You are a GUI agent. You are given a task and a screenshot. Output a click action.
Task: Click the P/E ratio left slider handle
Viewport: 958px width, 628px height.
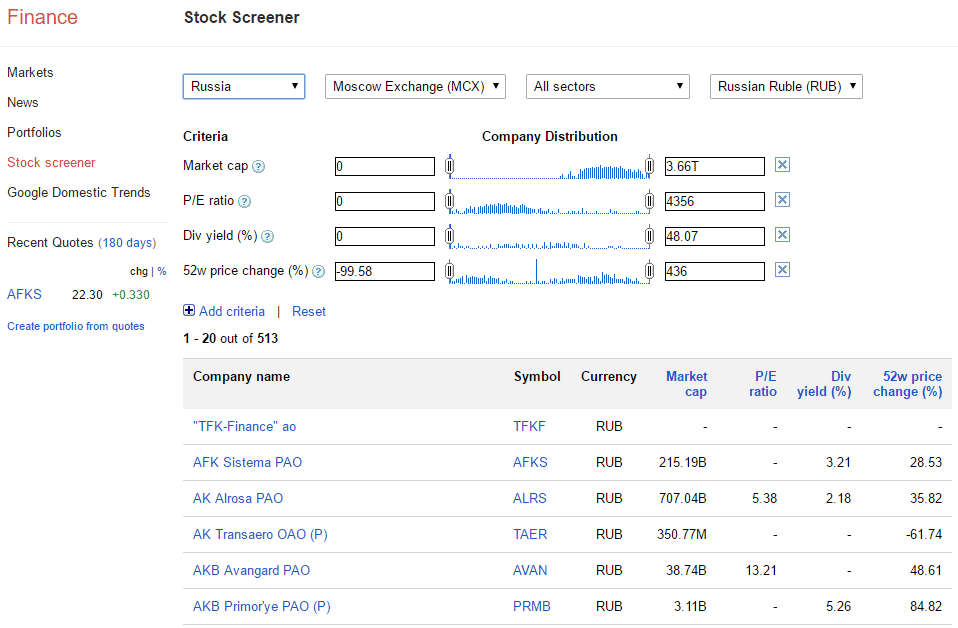click(x=450, y=200)
